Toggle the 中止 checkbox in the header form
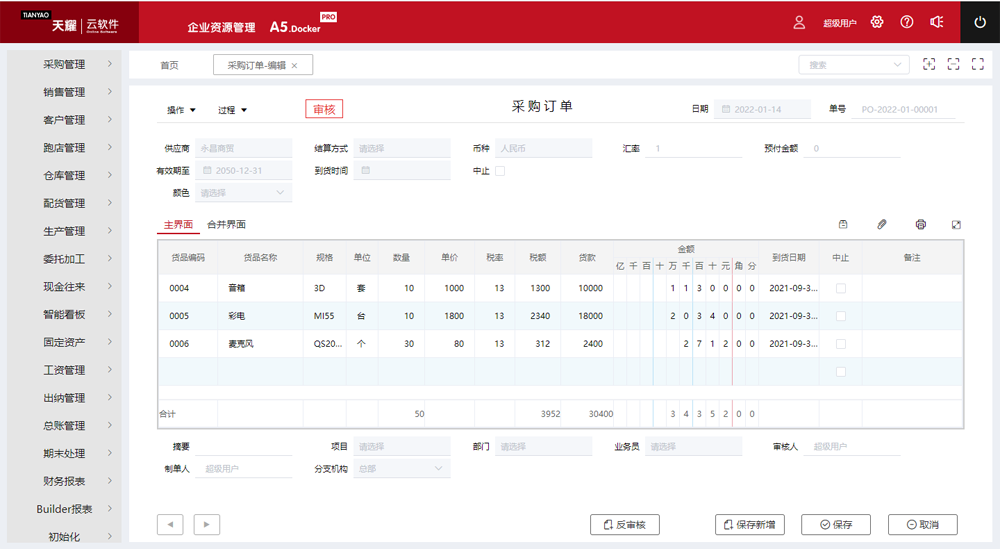 (500, 171)
